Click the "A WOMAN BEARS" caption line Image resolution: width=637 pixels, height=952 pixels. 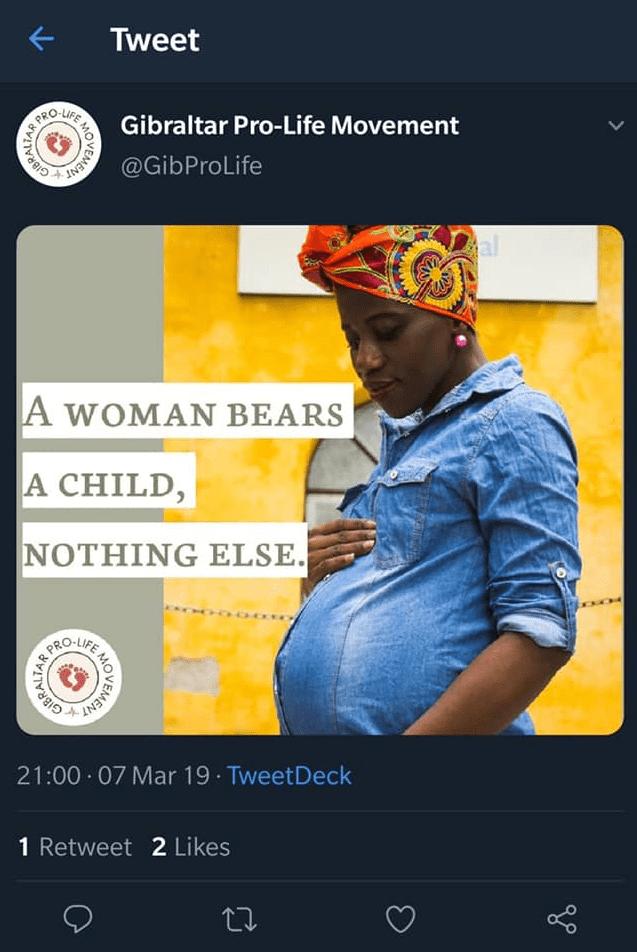click(x=186, y=411)
